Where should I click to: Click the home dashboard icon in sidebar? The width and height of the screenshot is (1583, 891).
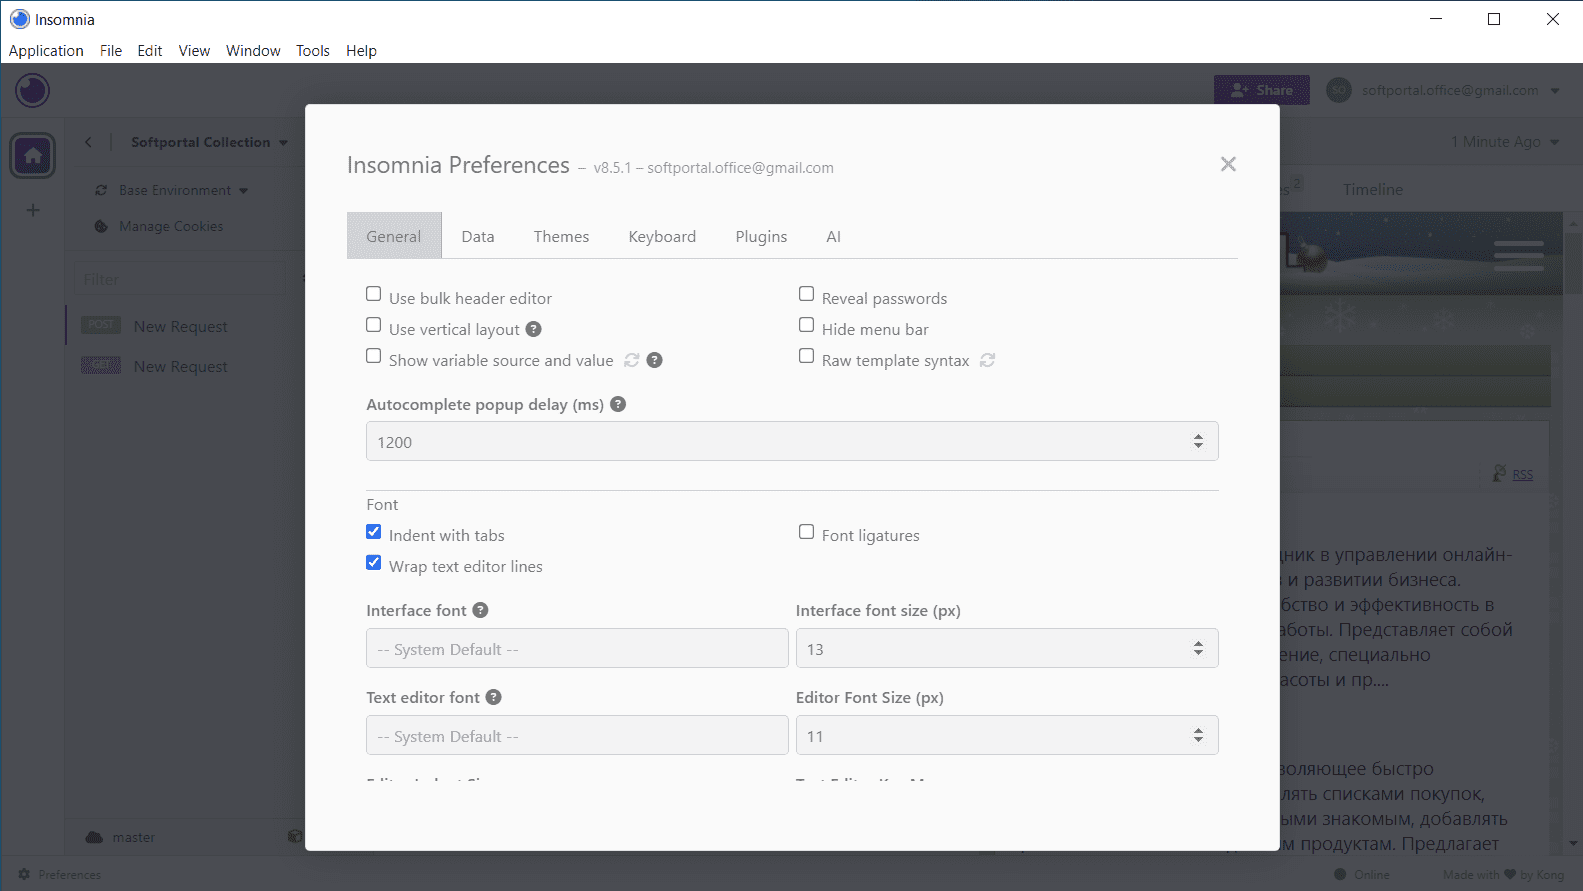click(x=33, y=156)
